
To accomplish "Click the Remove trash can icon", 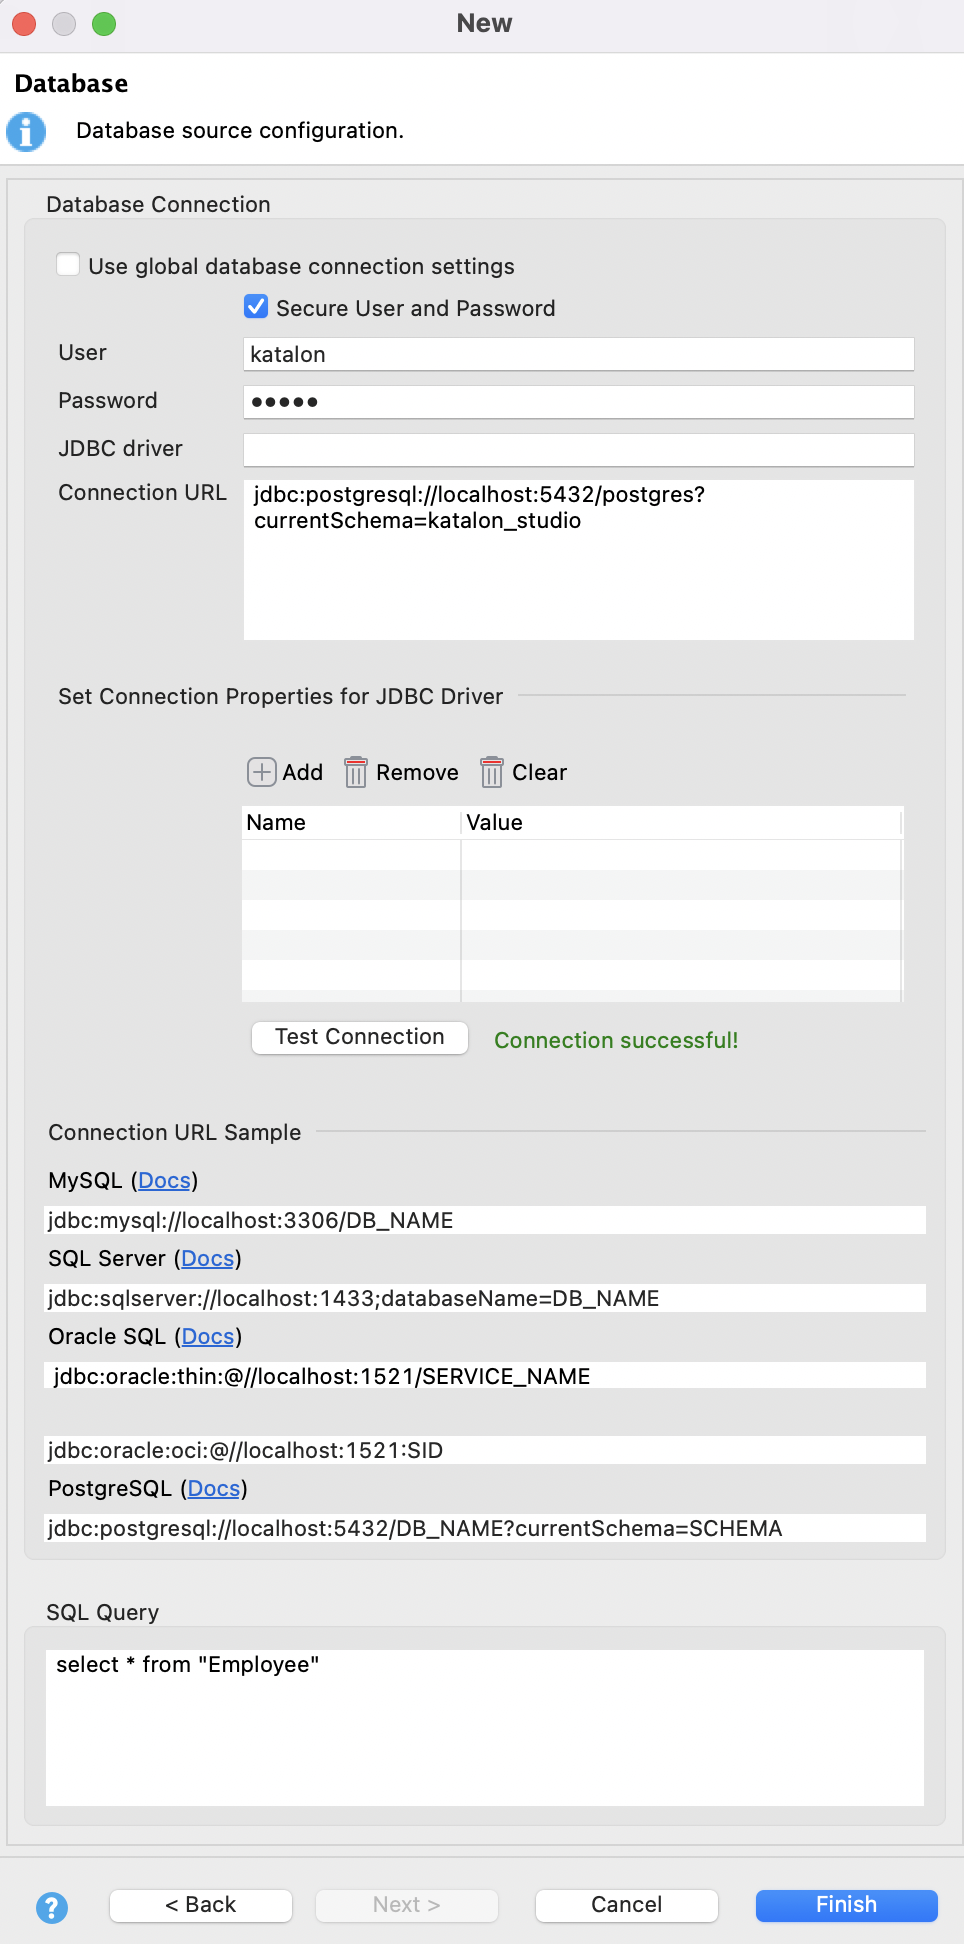I will [356, 772].
